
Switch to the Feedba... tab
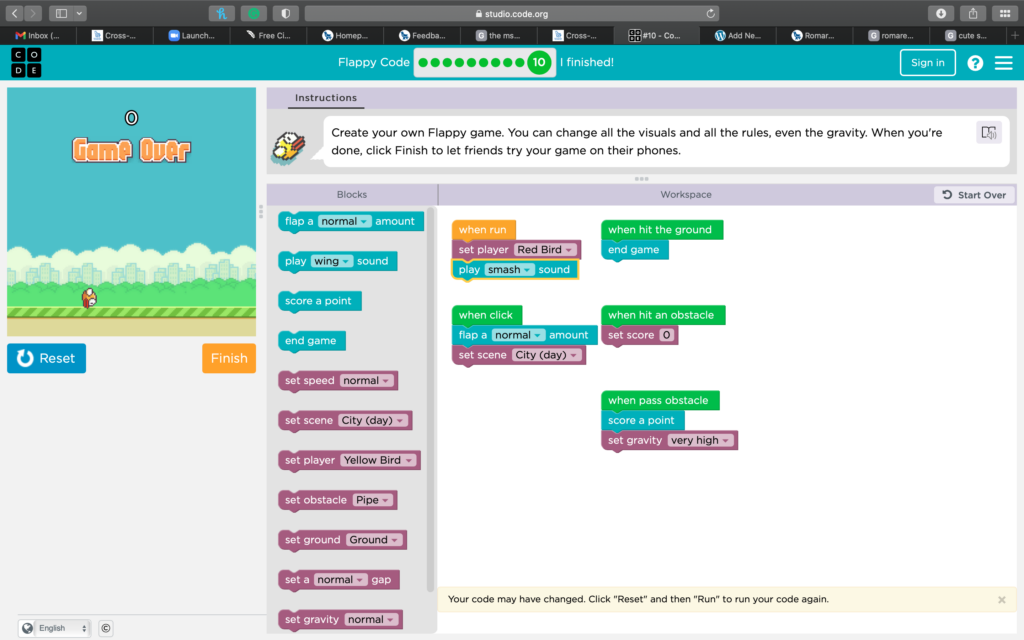422,35
